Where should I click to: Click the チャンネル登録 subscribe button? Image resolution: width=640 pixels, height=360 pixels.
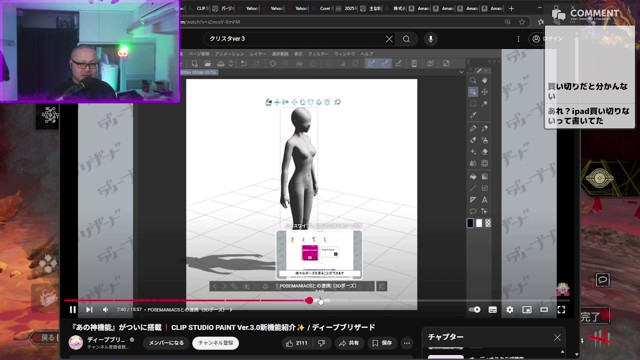(x=216, y=343)
